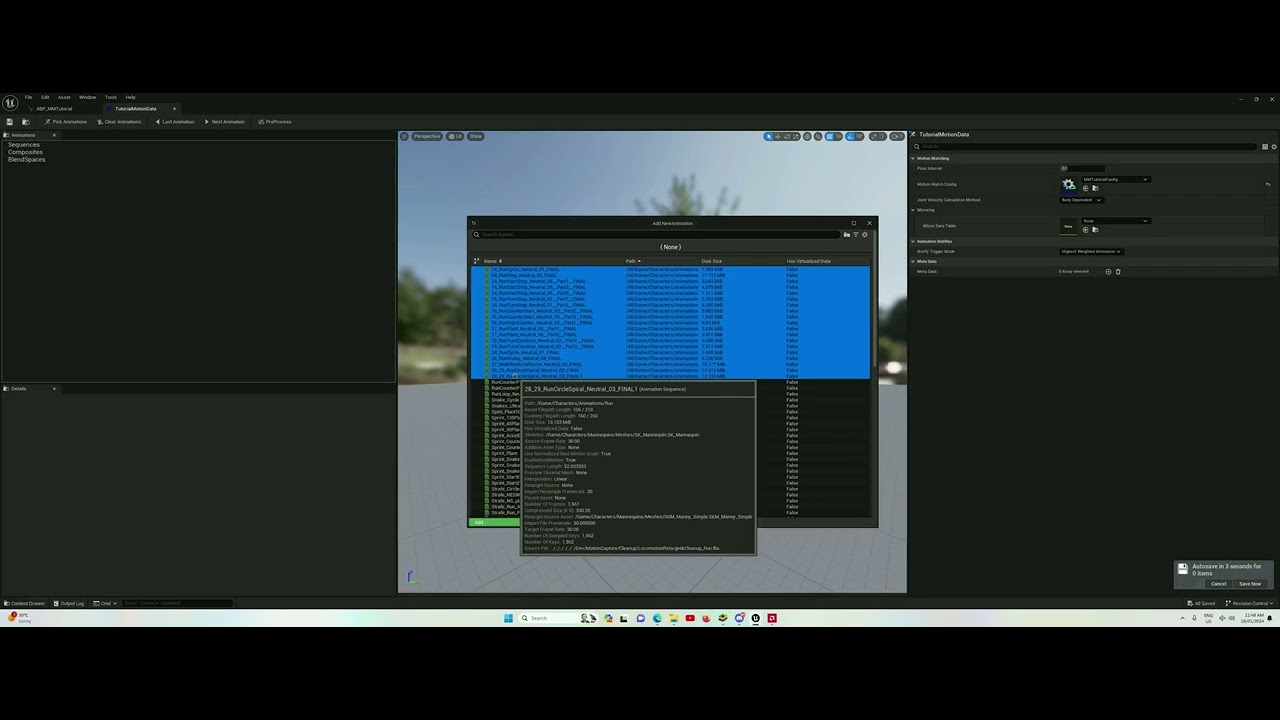This screenshot has width=1280, height=720.
Task: Activate the select mode cursor icon in viewport
Action: 769,136
